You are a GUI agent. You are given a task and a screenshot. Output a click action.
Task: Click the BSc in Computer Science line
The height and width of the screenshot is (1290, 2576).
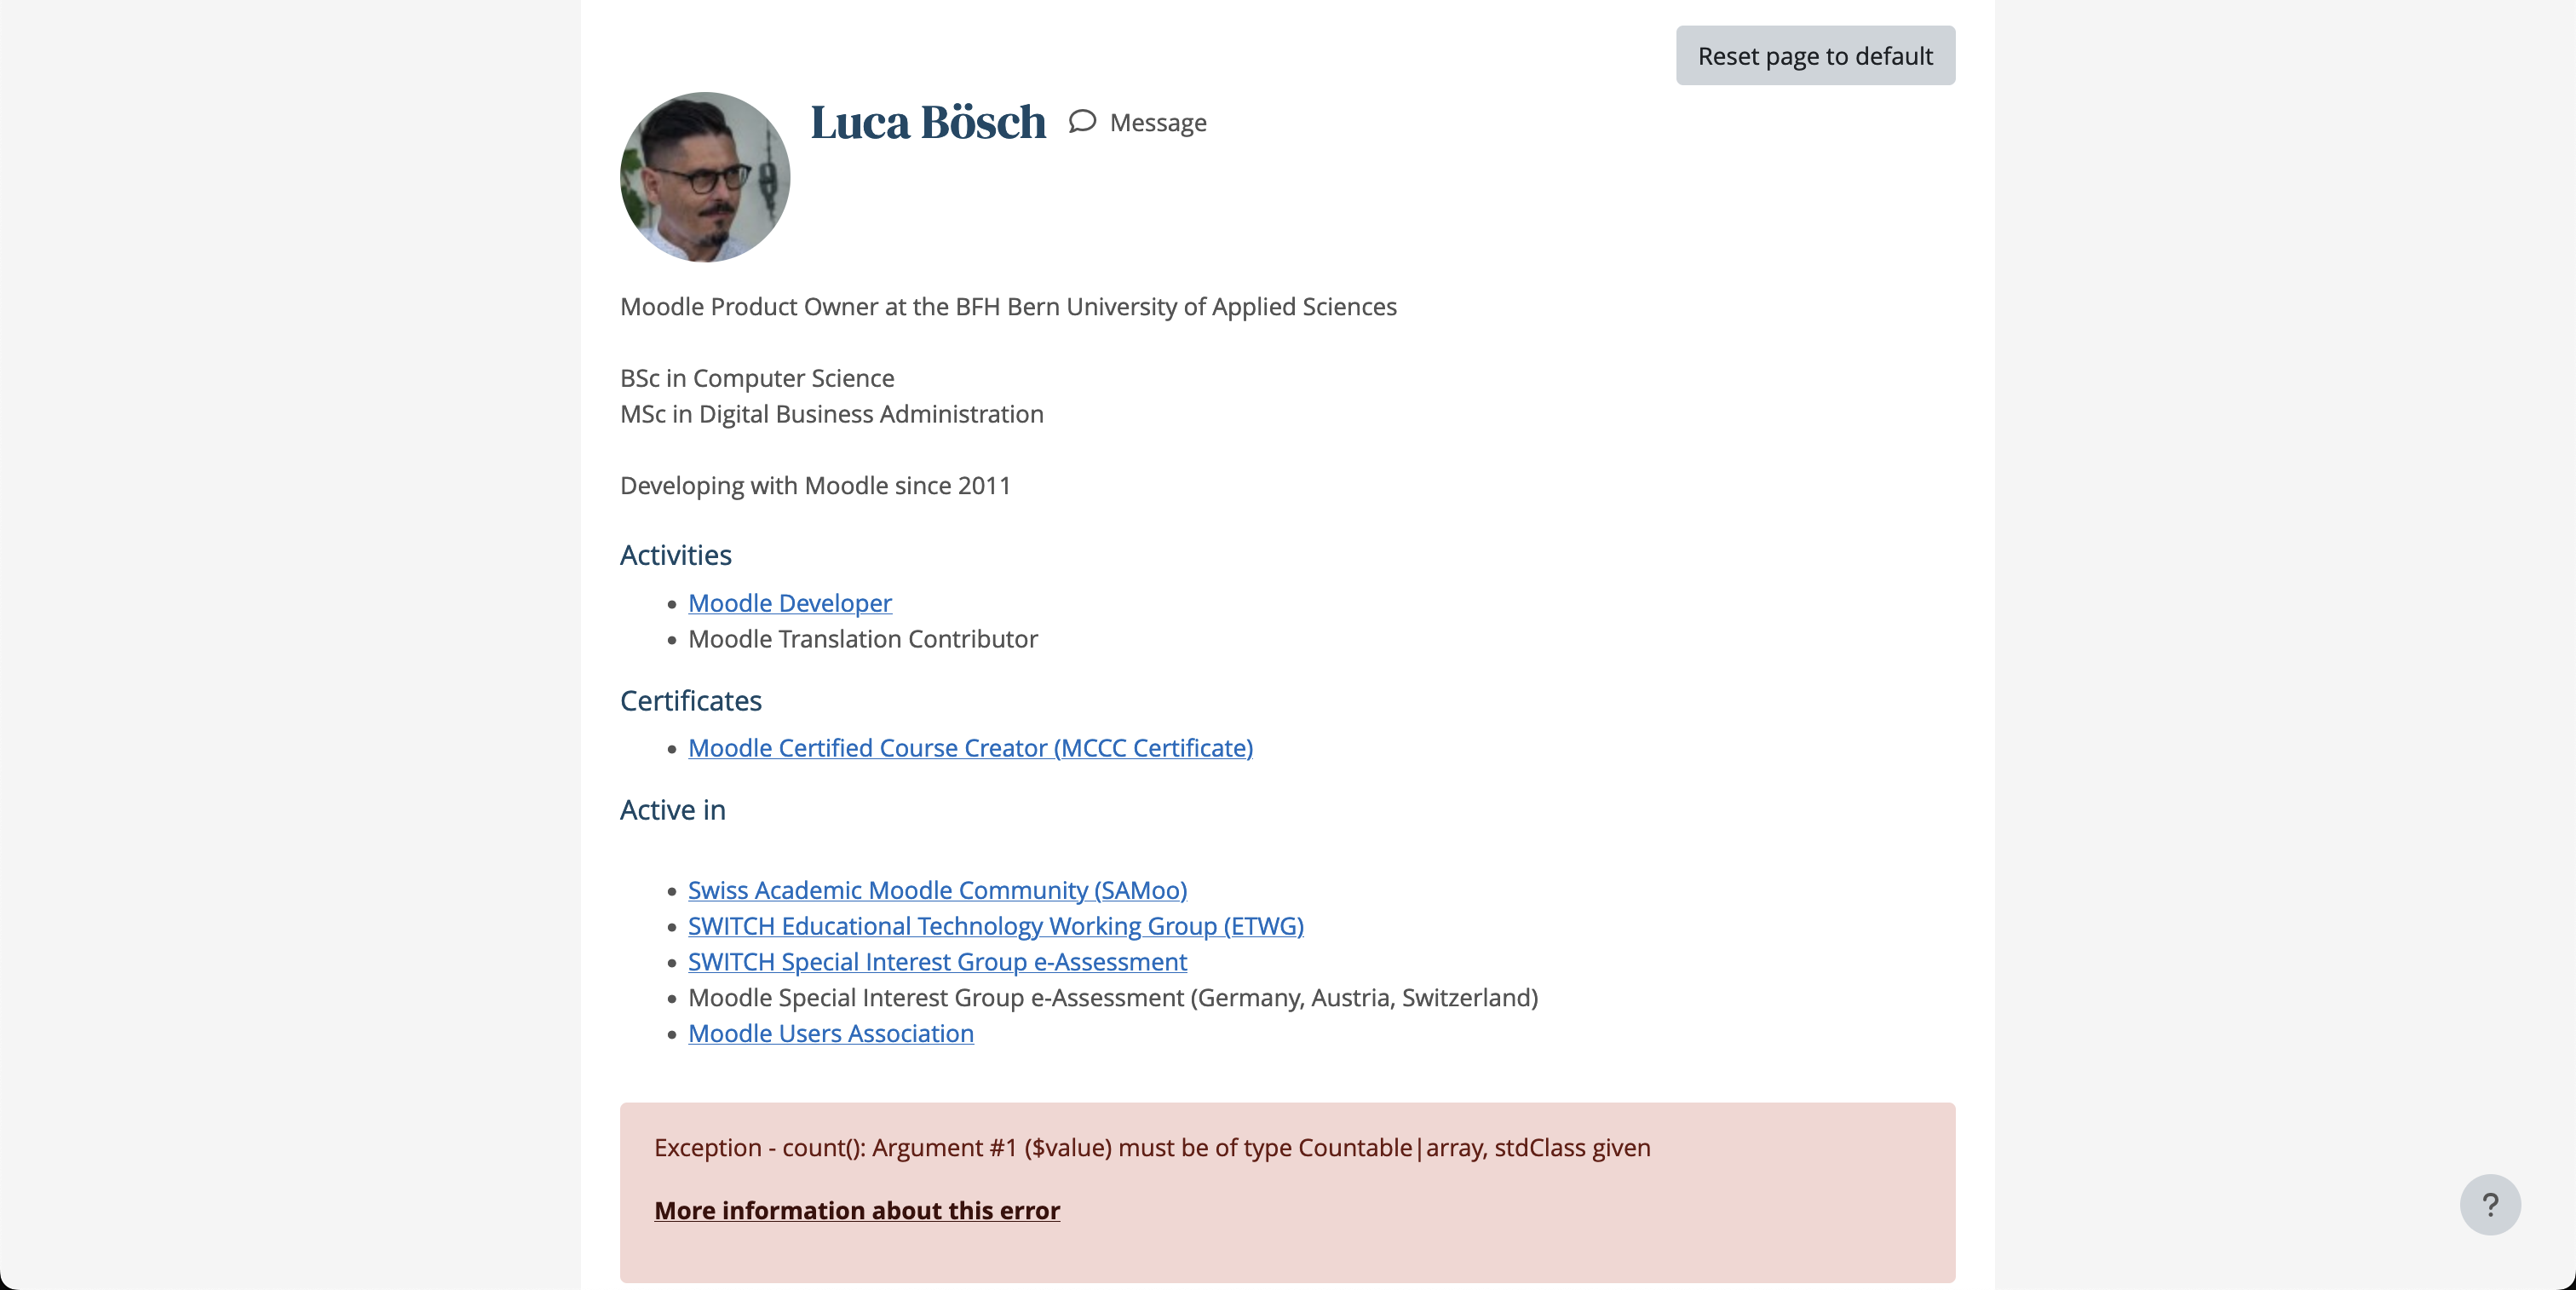click(757, 378)
